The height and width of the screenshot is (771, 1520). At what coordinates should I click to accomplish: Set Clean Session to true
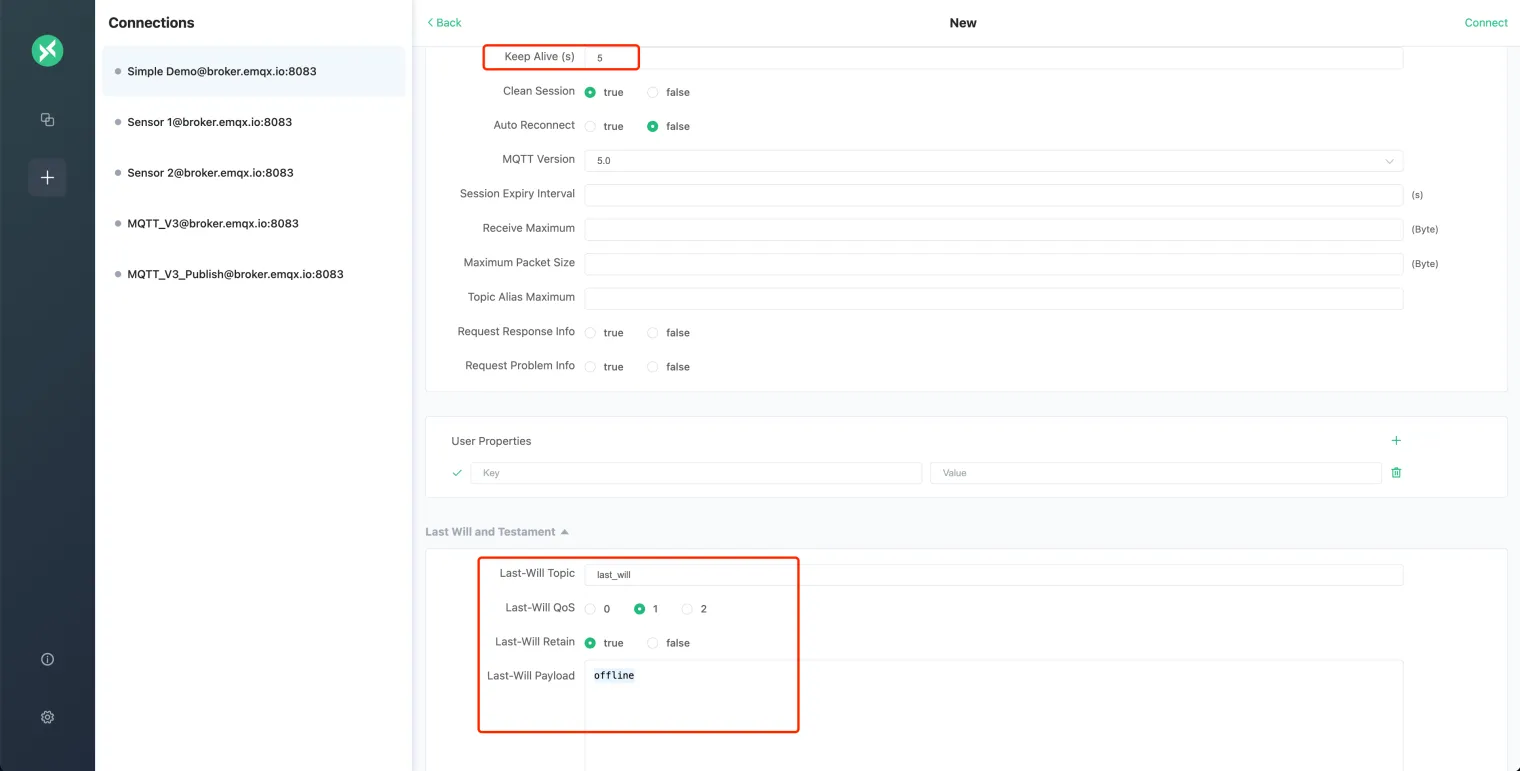tap(590, 92)
